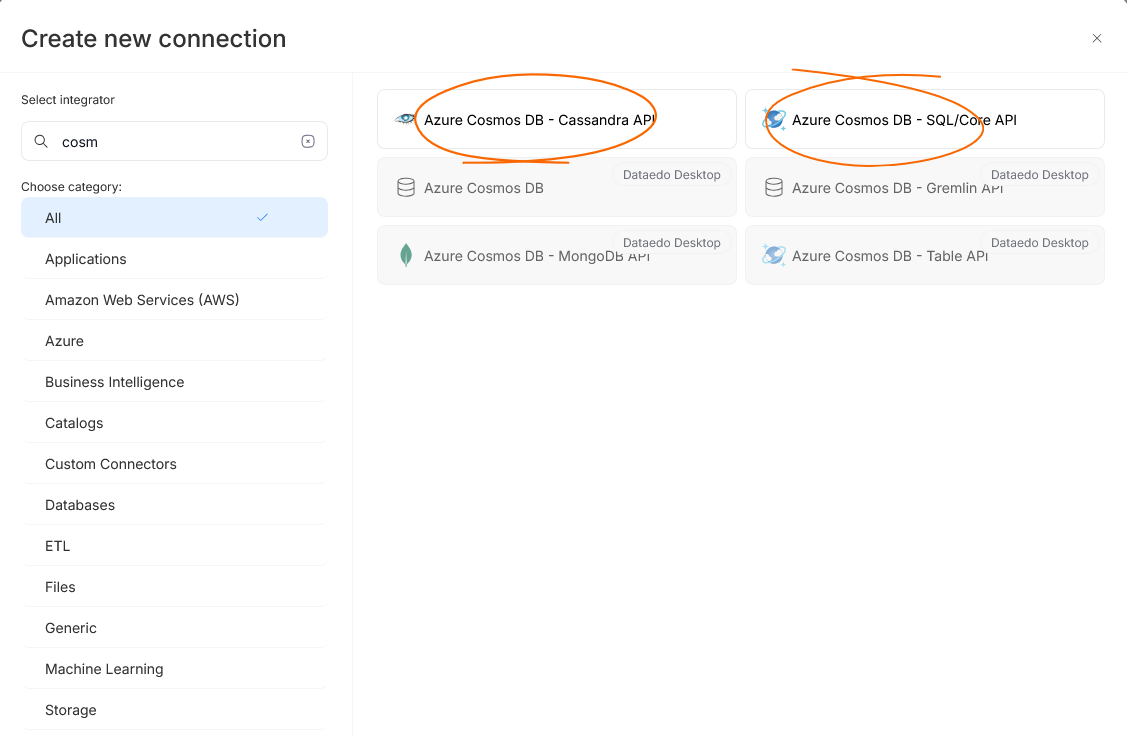1127x744 pixels.
Task: Click the 'Choose category:' label
Action: coord(71,187)
